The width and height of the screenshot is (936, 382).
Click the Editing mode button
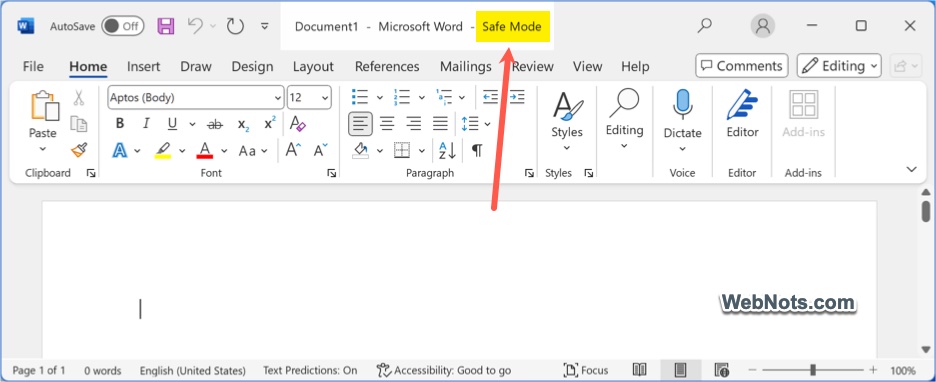pyautogui.click(x=839, y=66)
